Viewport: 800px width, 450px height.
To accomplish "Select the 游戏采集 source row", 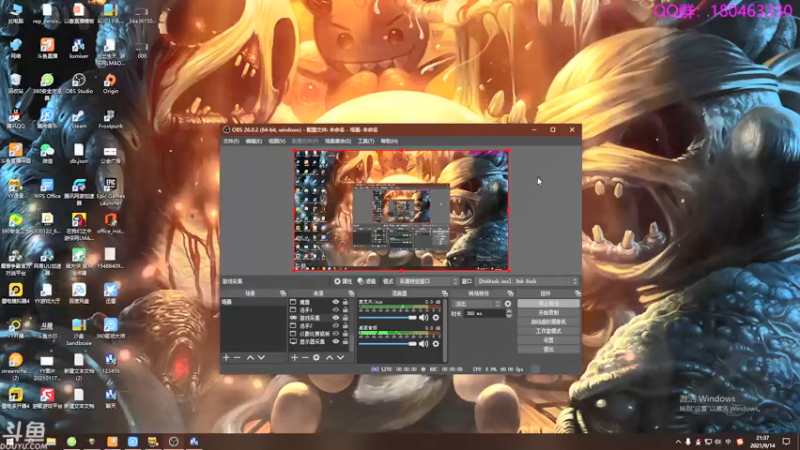I will 319,317.
